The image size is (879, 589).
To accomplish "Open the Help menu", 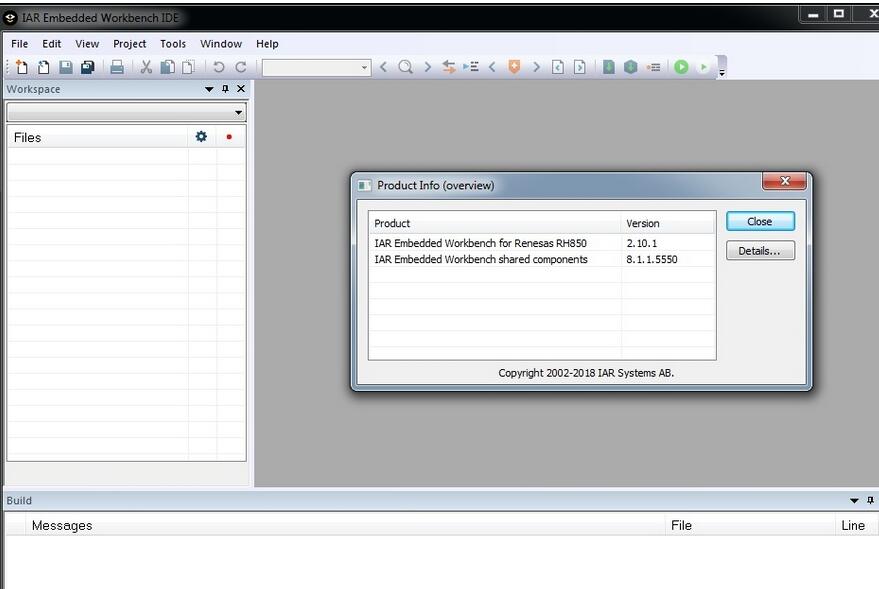I will [x=267, y=44].
